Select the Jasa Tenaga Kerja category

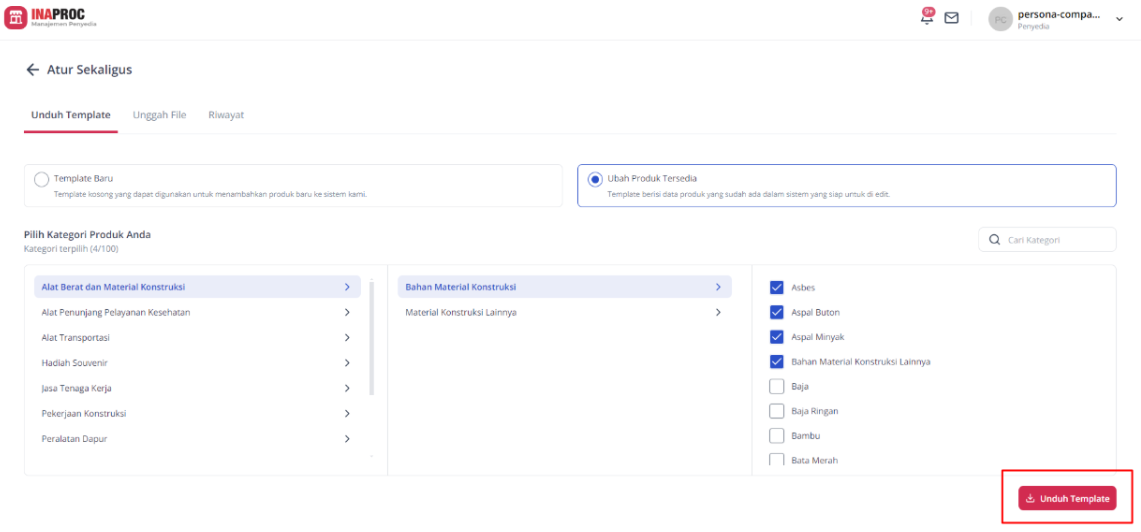[197, 388]
